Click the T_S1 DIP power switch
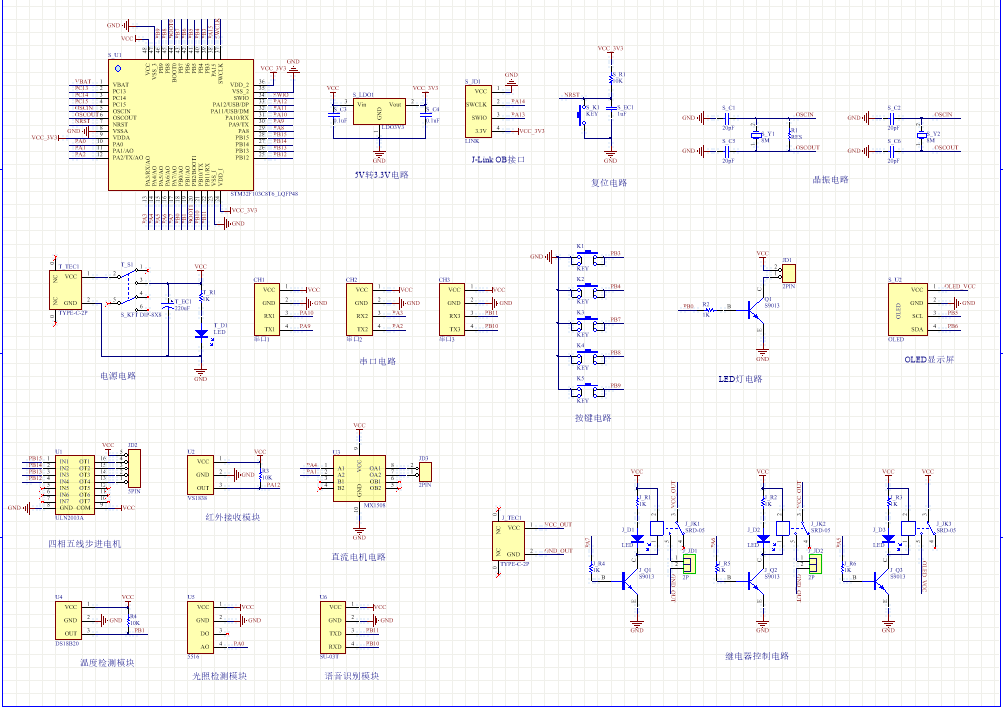Viewport: 1003px width, 707px height. 129,287
